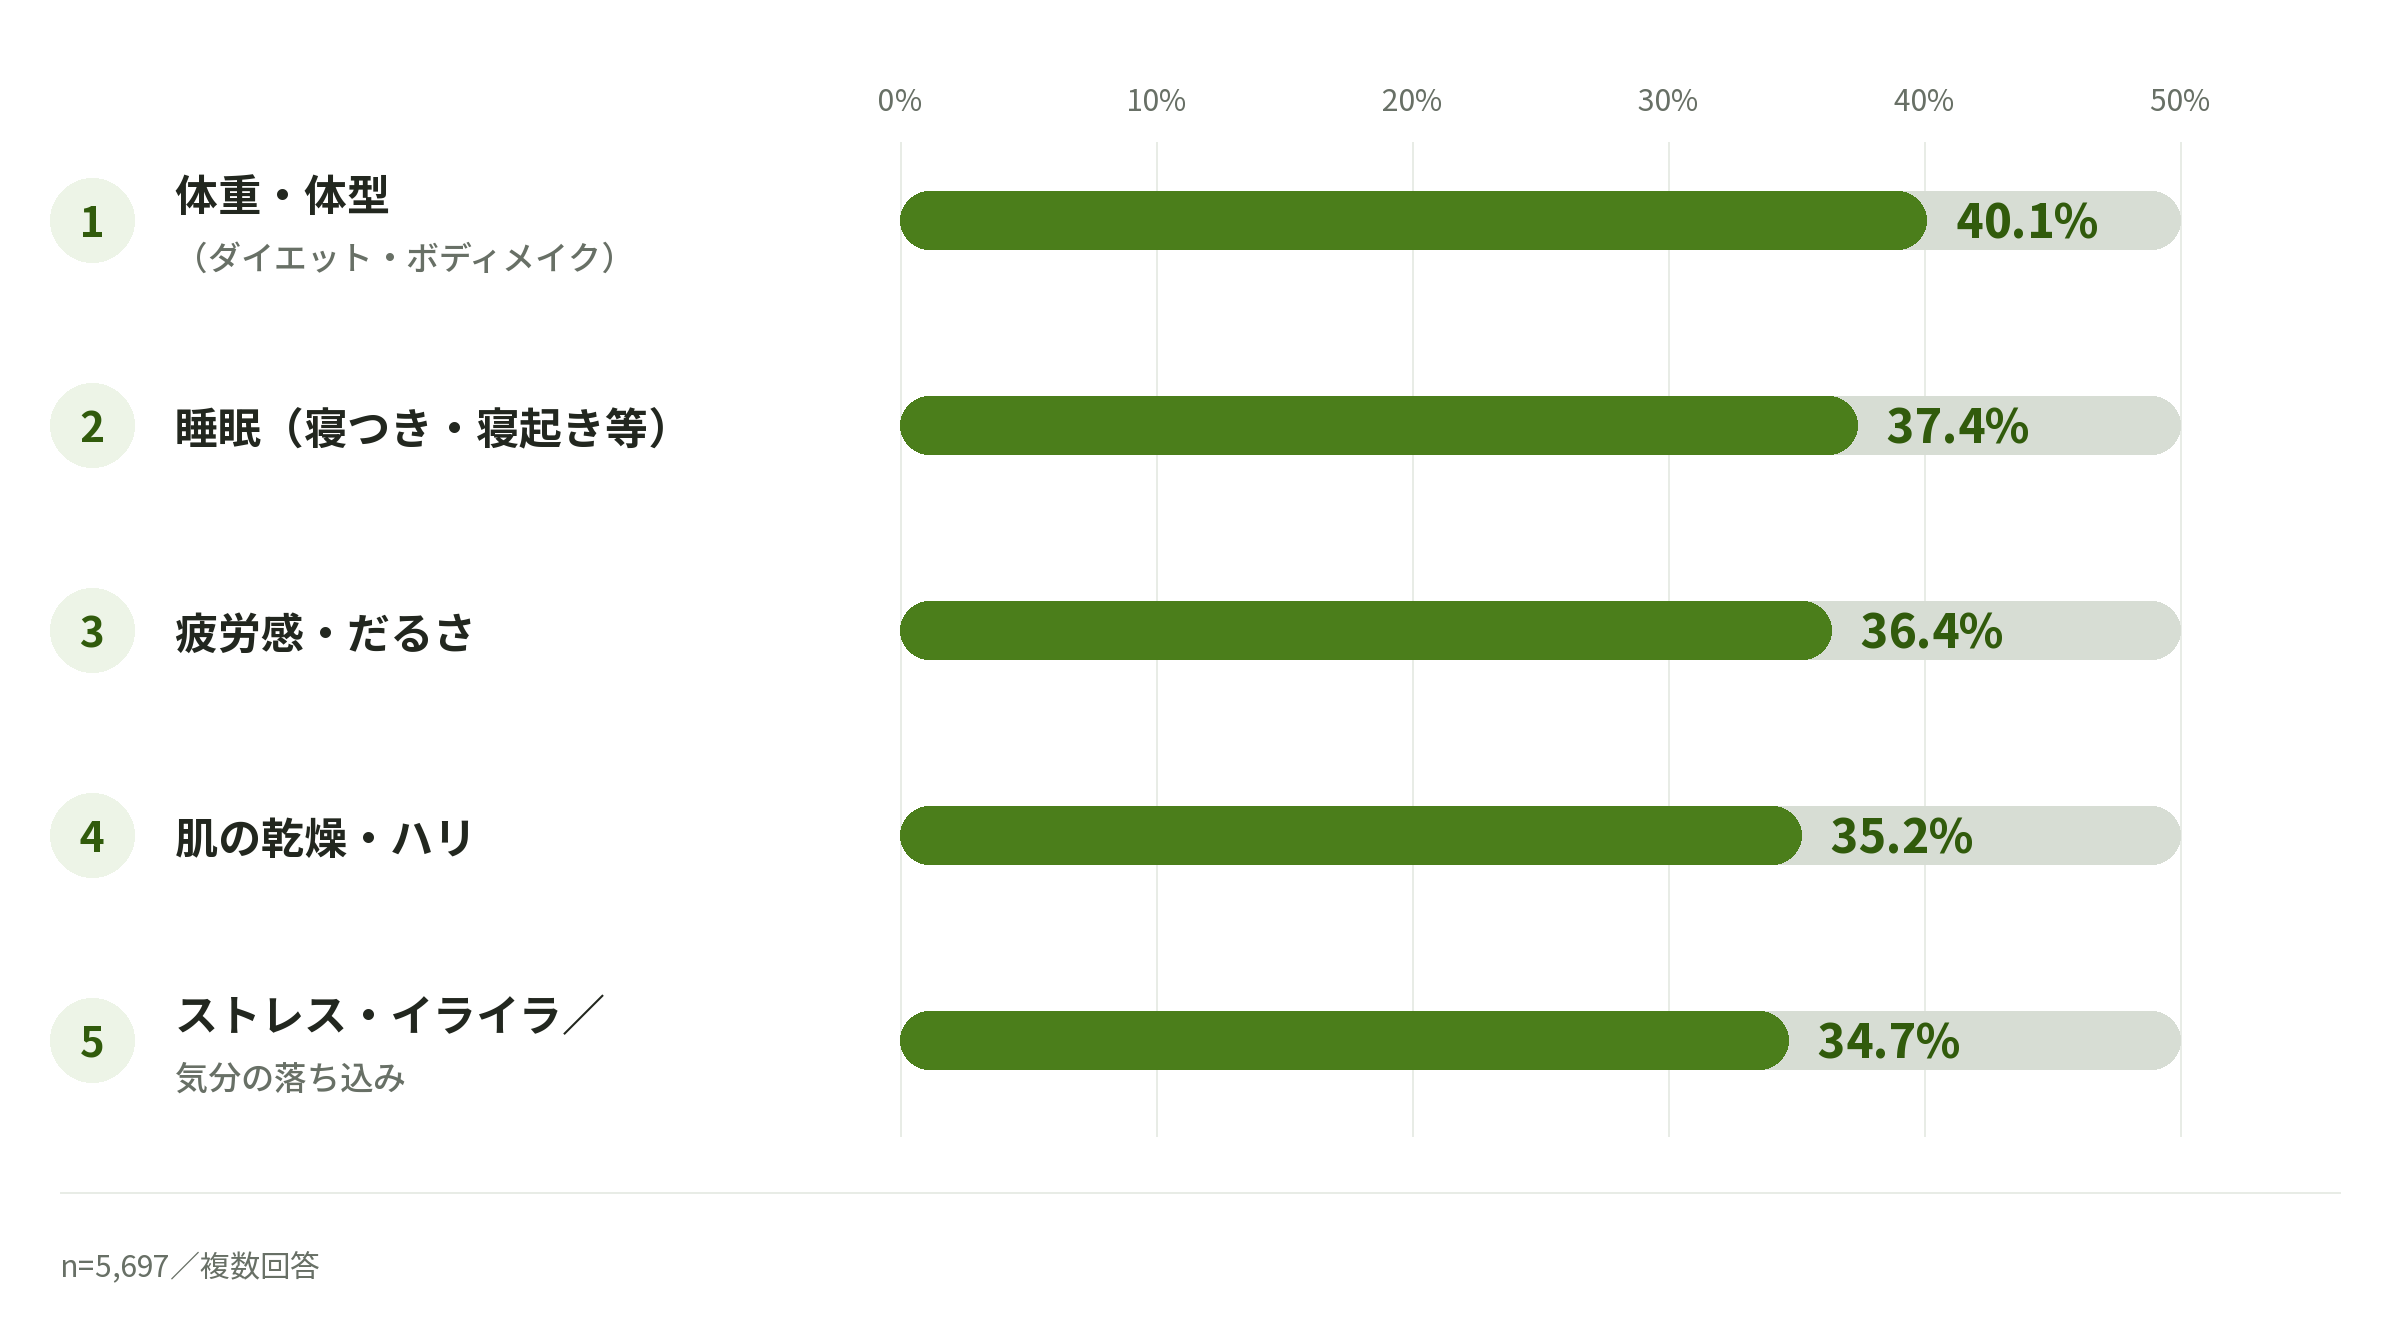Click the rank 4 circle badge
The width and height of the screenshot is (2400, 1320).
[92, 836]
